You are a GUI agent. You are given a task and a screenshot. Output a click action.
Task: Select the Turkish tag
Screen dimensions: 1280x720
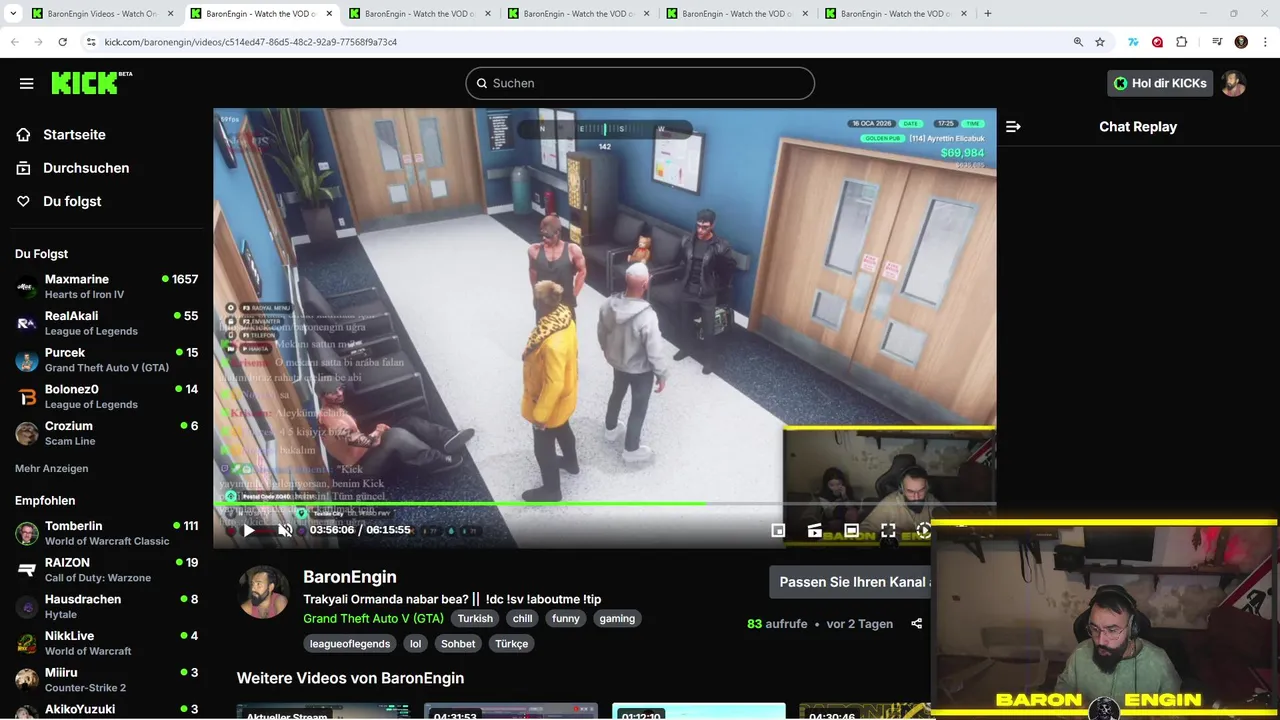475,618
